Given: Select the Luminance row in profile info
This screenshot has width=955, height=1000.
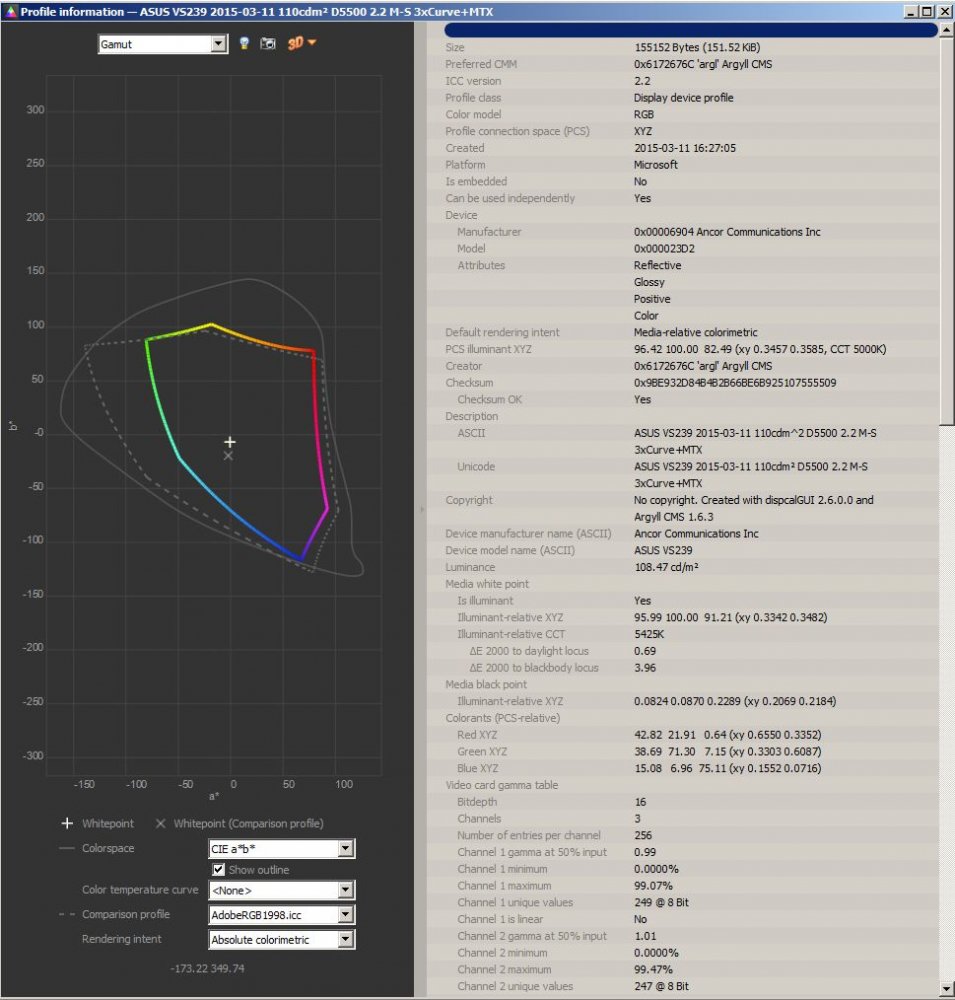Looking at the screenshot, I should pos(680,567).
